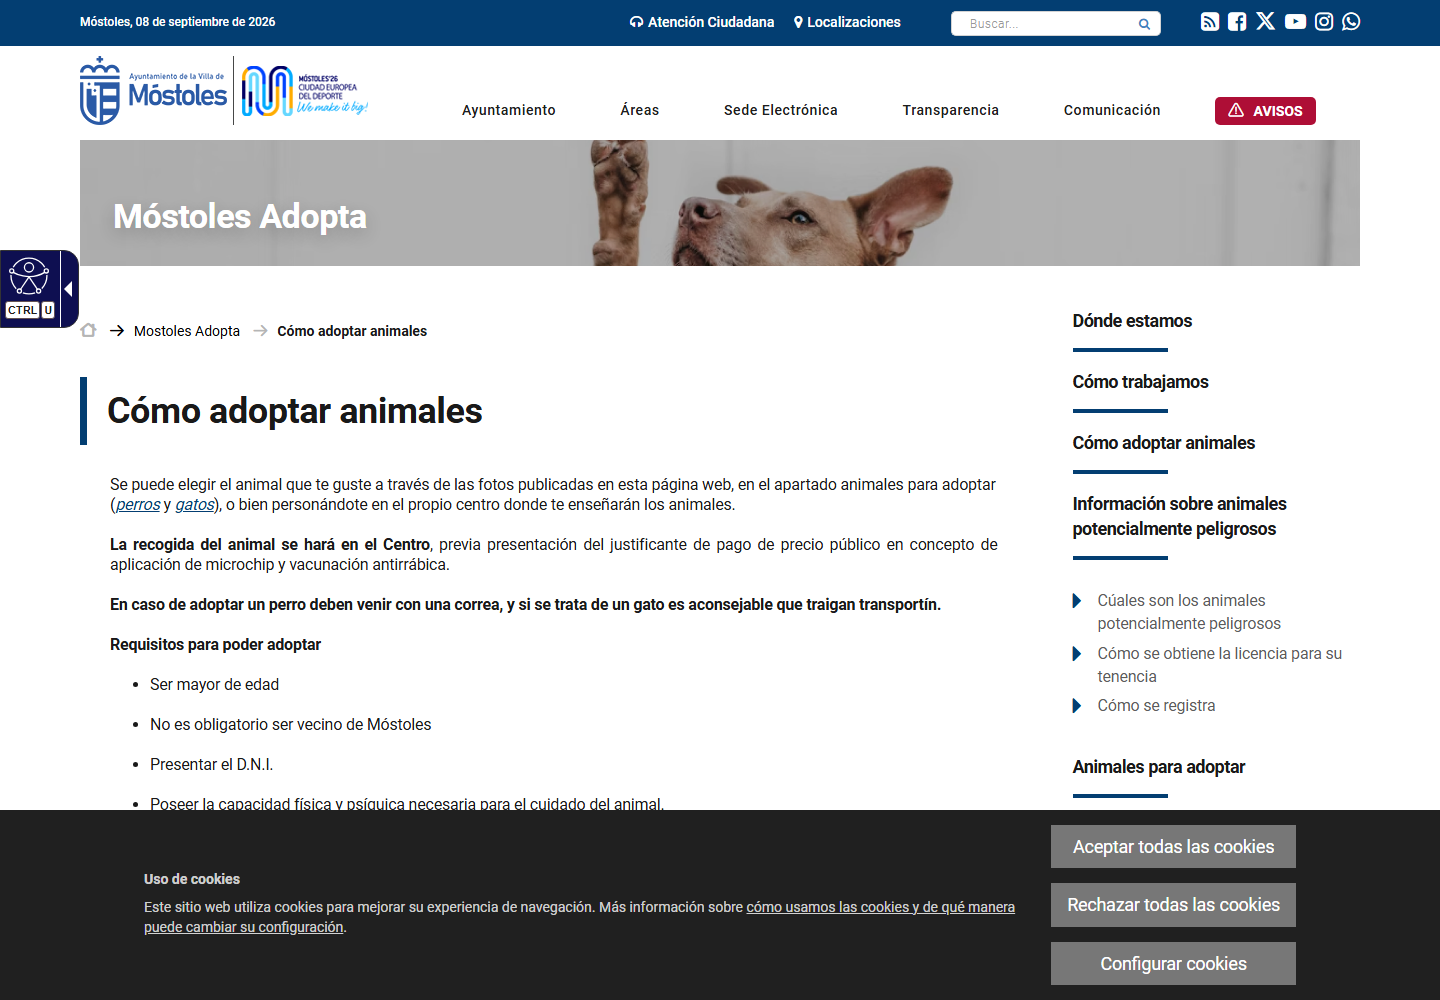Open the WhatsApp icon

1351,22
